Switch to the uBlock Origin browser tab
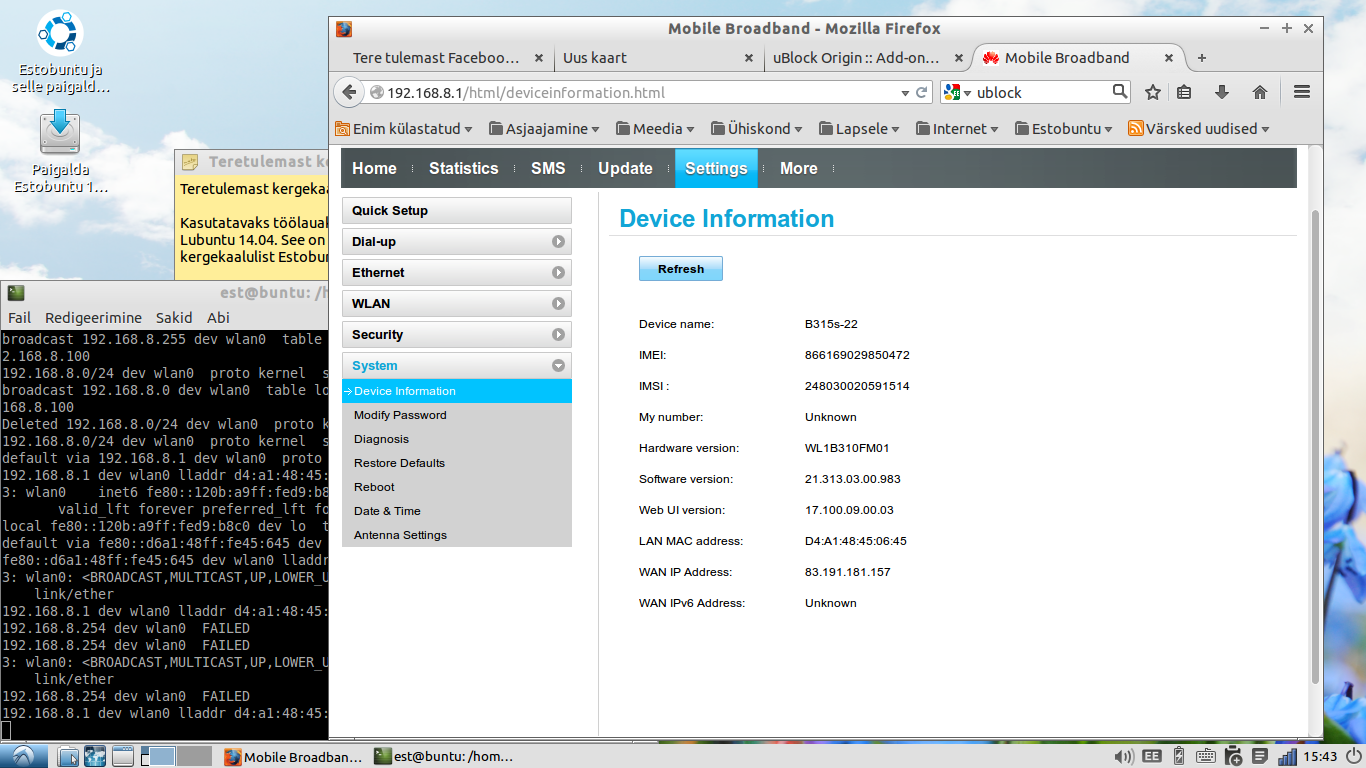 pos(866,58)
